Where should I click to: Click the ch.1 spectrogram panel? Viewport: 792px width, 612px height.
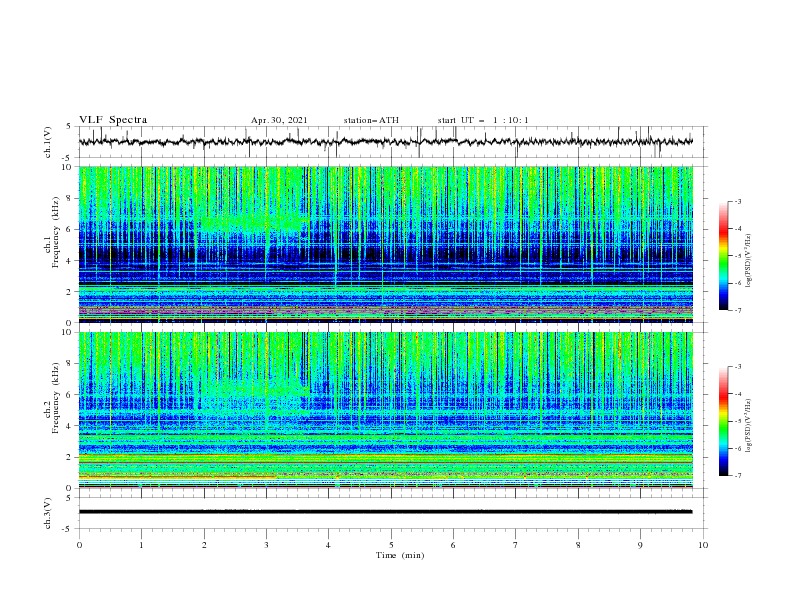[x=385, y=244]
